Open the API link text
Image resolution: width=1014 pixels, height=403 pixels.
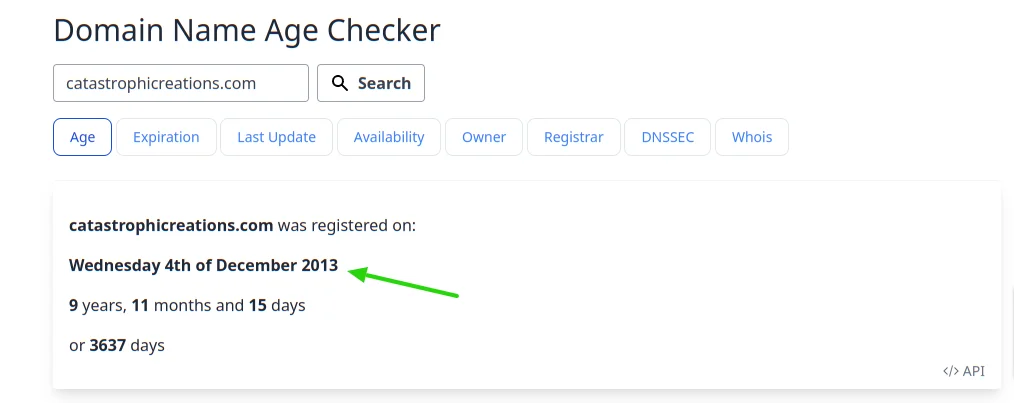[974, 371]
